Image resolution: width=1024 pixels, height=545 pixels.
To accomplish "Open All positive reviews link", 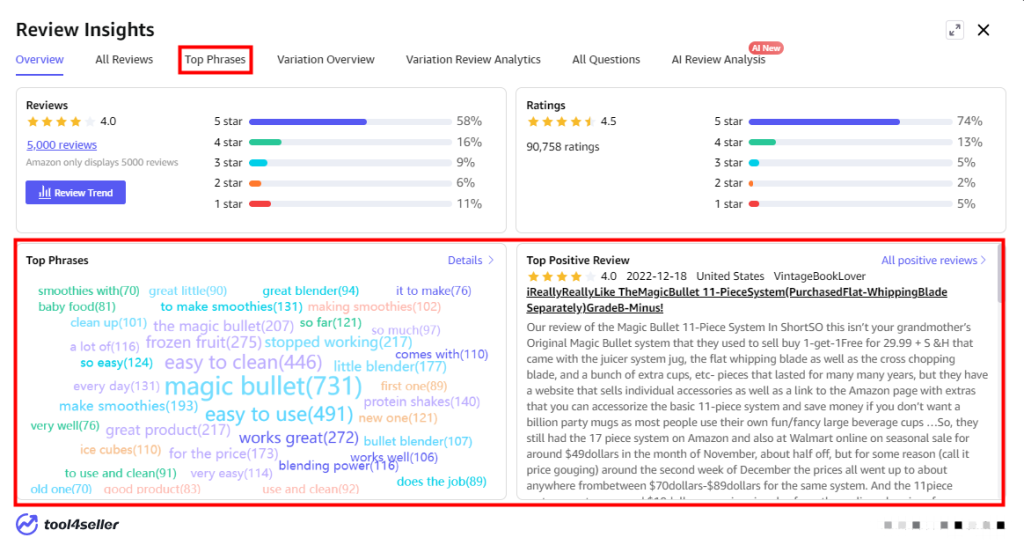I will click(929, 260).
